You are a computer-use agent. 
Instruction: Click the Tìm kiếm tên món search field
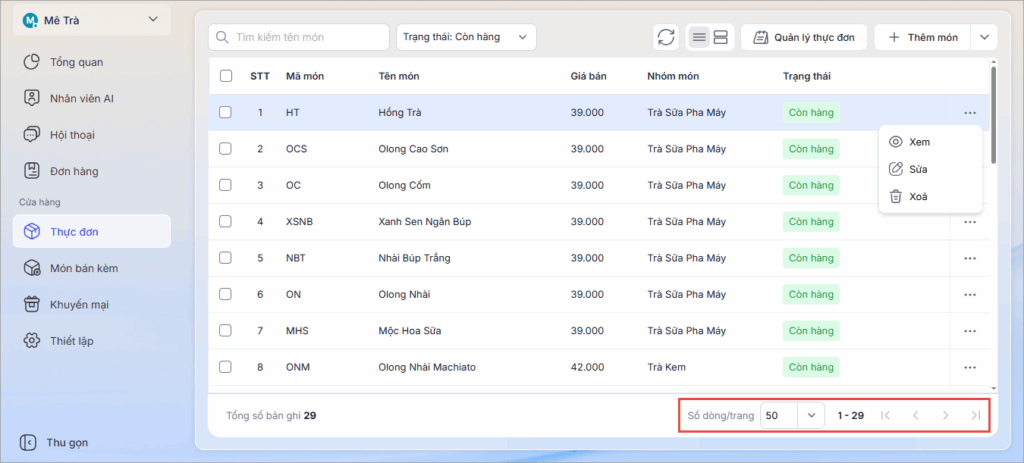coord(299,38)
